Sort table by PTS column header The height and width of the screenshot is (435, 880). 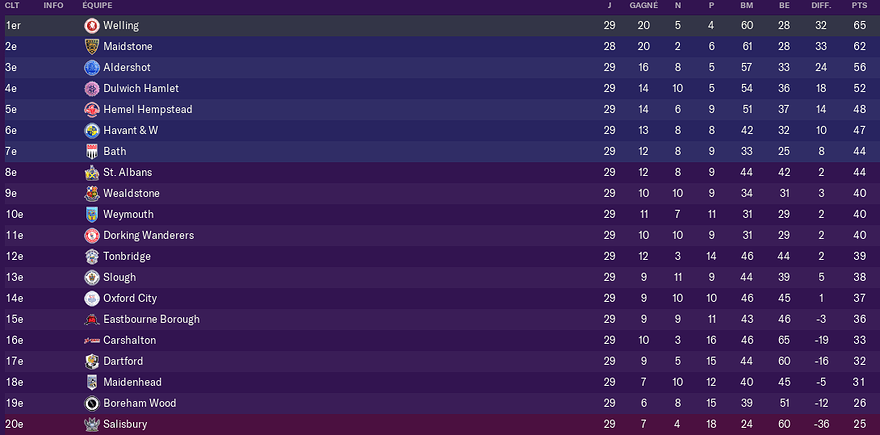[859, 5]
